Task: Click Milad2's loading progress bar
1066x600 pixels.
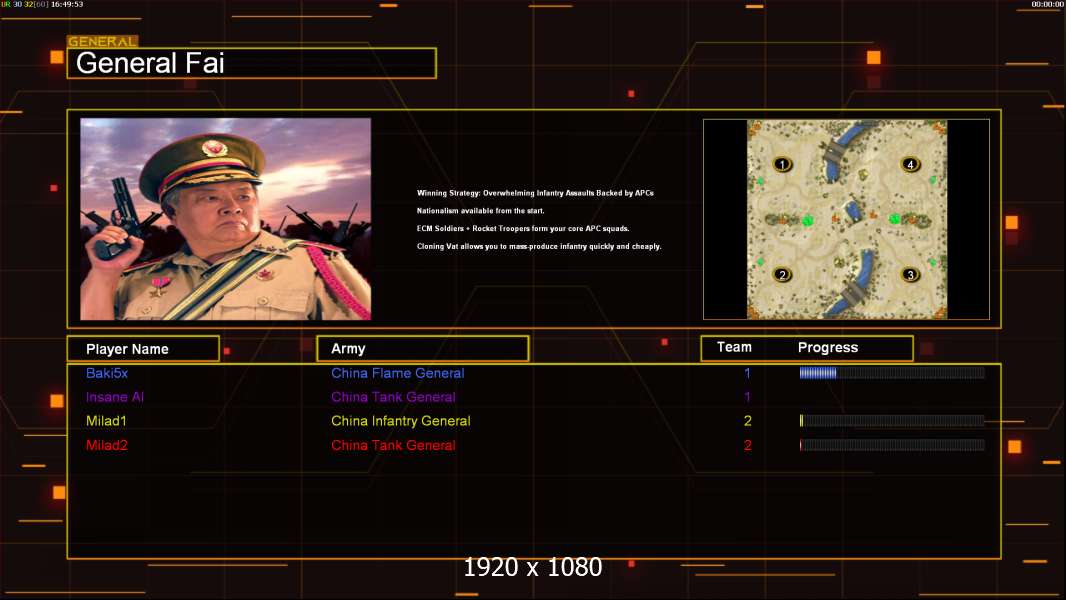Action: click(x=892, y=445)
